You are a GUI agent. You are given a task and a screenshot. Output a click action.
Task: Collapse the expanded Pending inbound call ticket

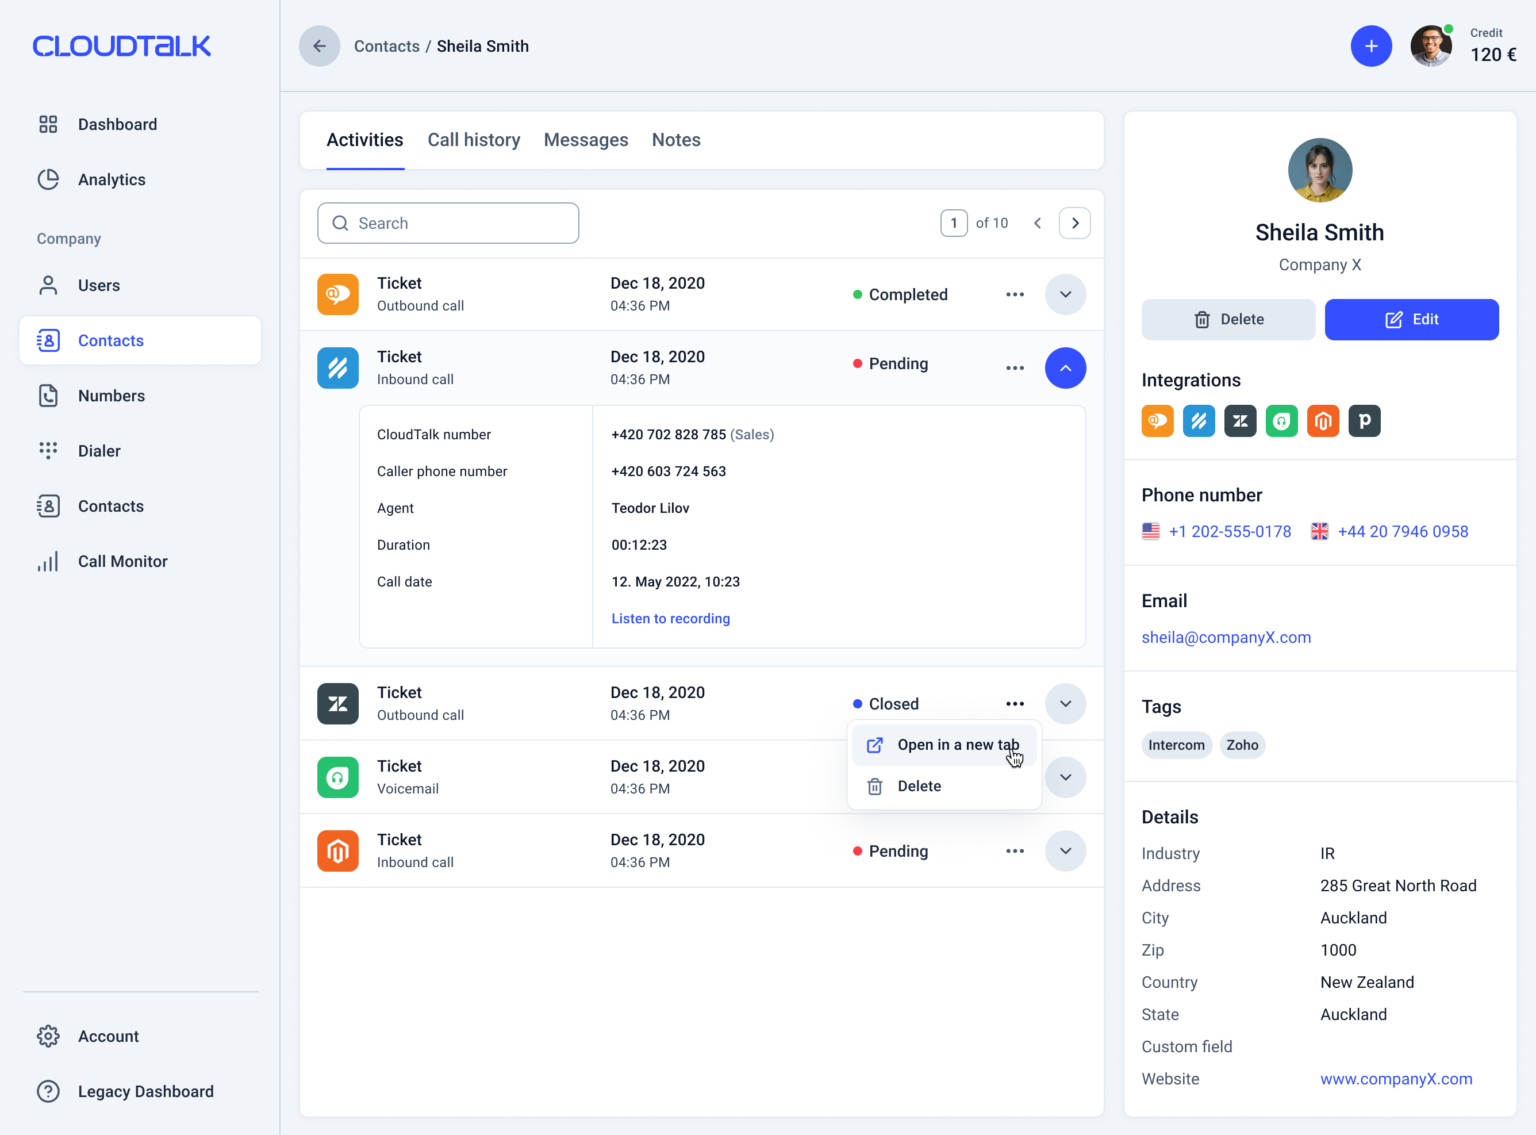[1065, 368]
